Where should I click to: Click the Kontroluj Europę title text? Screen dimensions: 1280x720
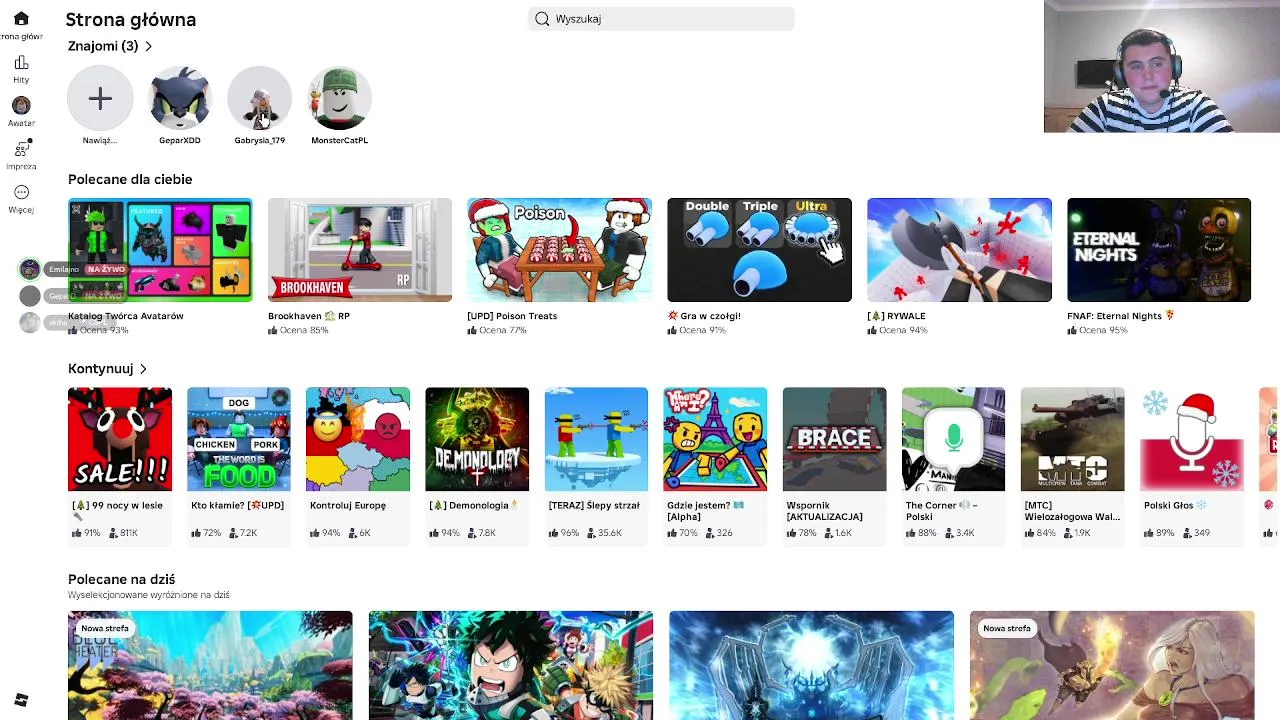click(x=348, y=505)
